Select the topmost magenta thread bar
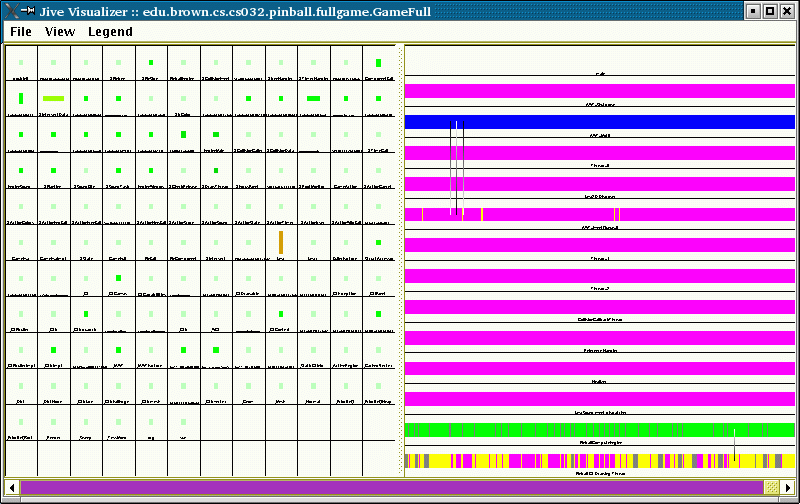The height and width of the screenshot is (504, 800). coord(599,91)
